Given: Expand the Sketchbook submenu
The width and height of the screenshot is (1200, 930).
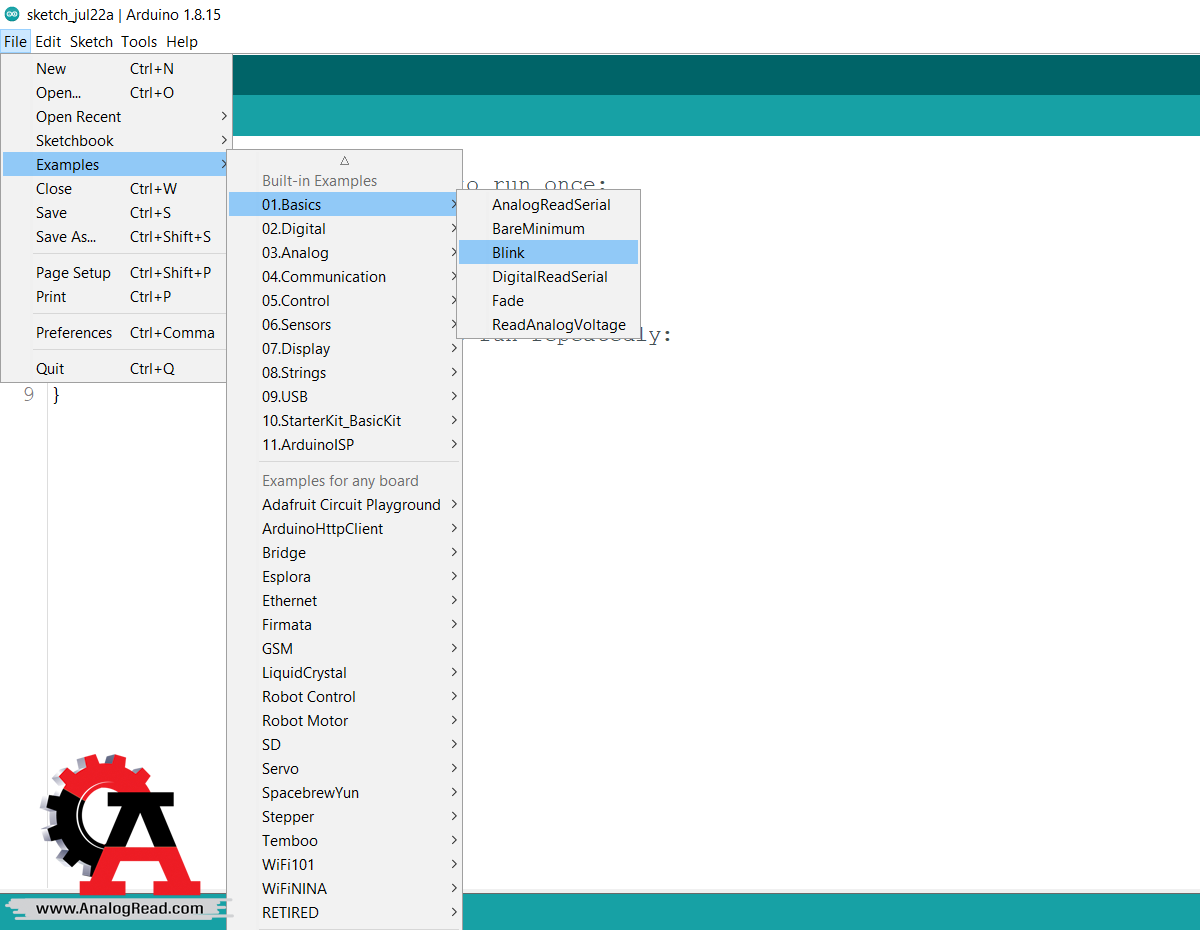Looking at the screenshot, I should (117, 141).
